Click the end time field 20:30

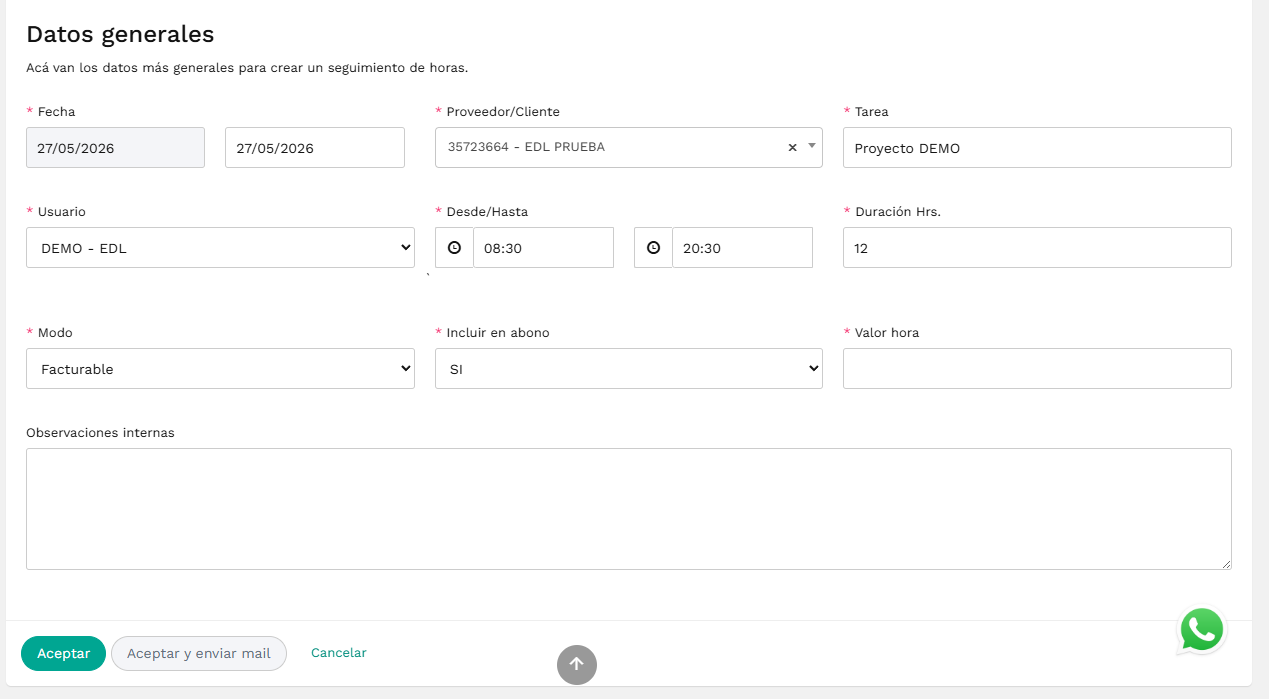(x=742, y=247)
